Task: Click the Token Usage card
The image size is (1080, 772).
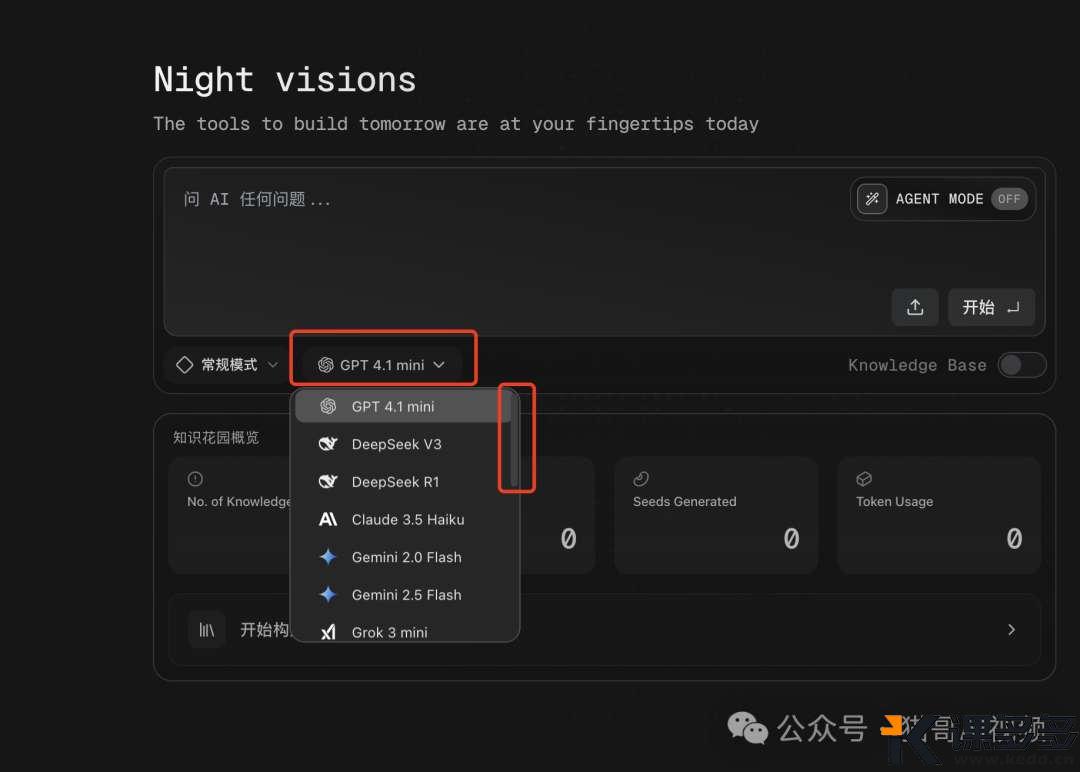Action: (939, 515)
